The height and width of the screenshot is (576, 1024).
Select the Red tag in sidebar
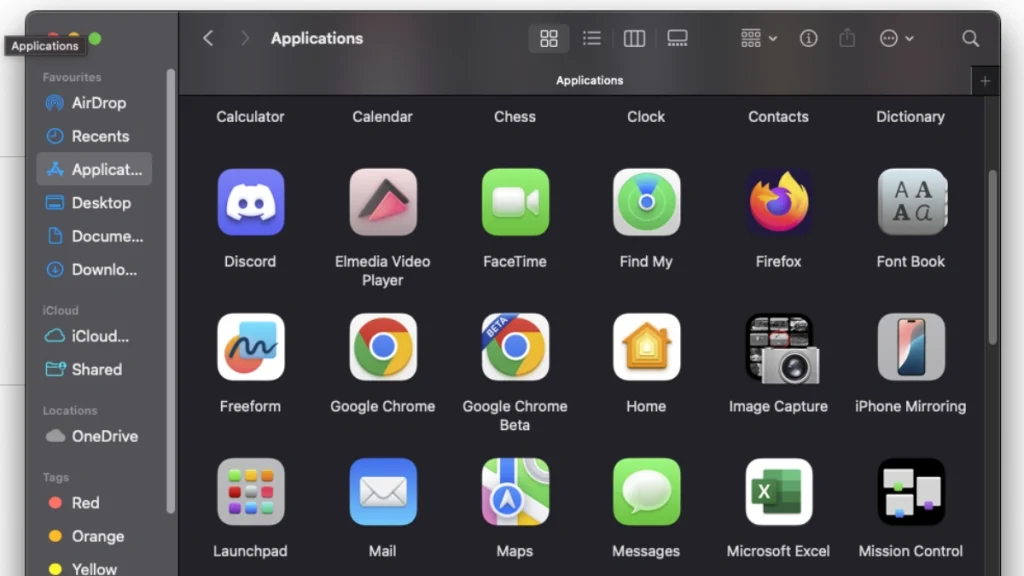click(85, 503)
